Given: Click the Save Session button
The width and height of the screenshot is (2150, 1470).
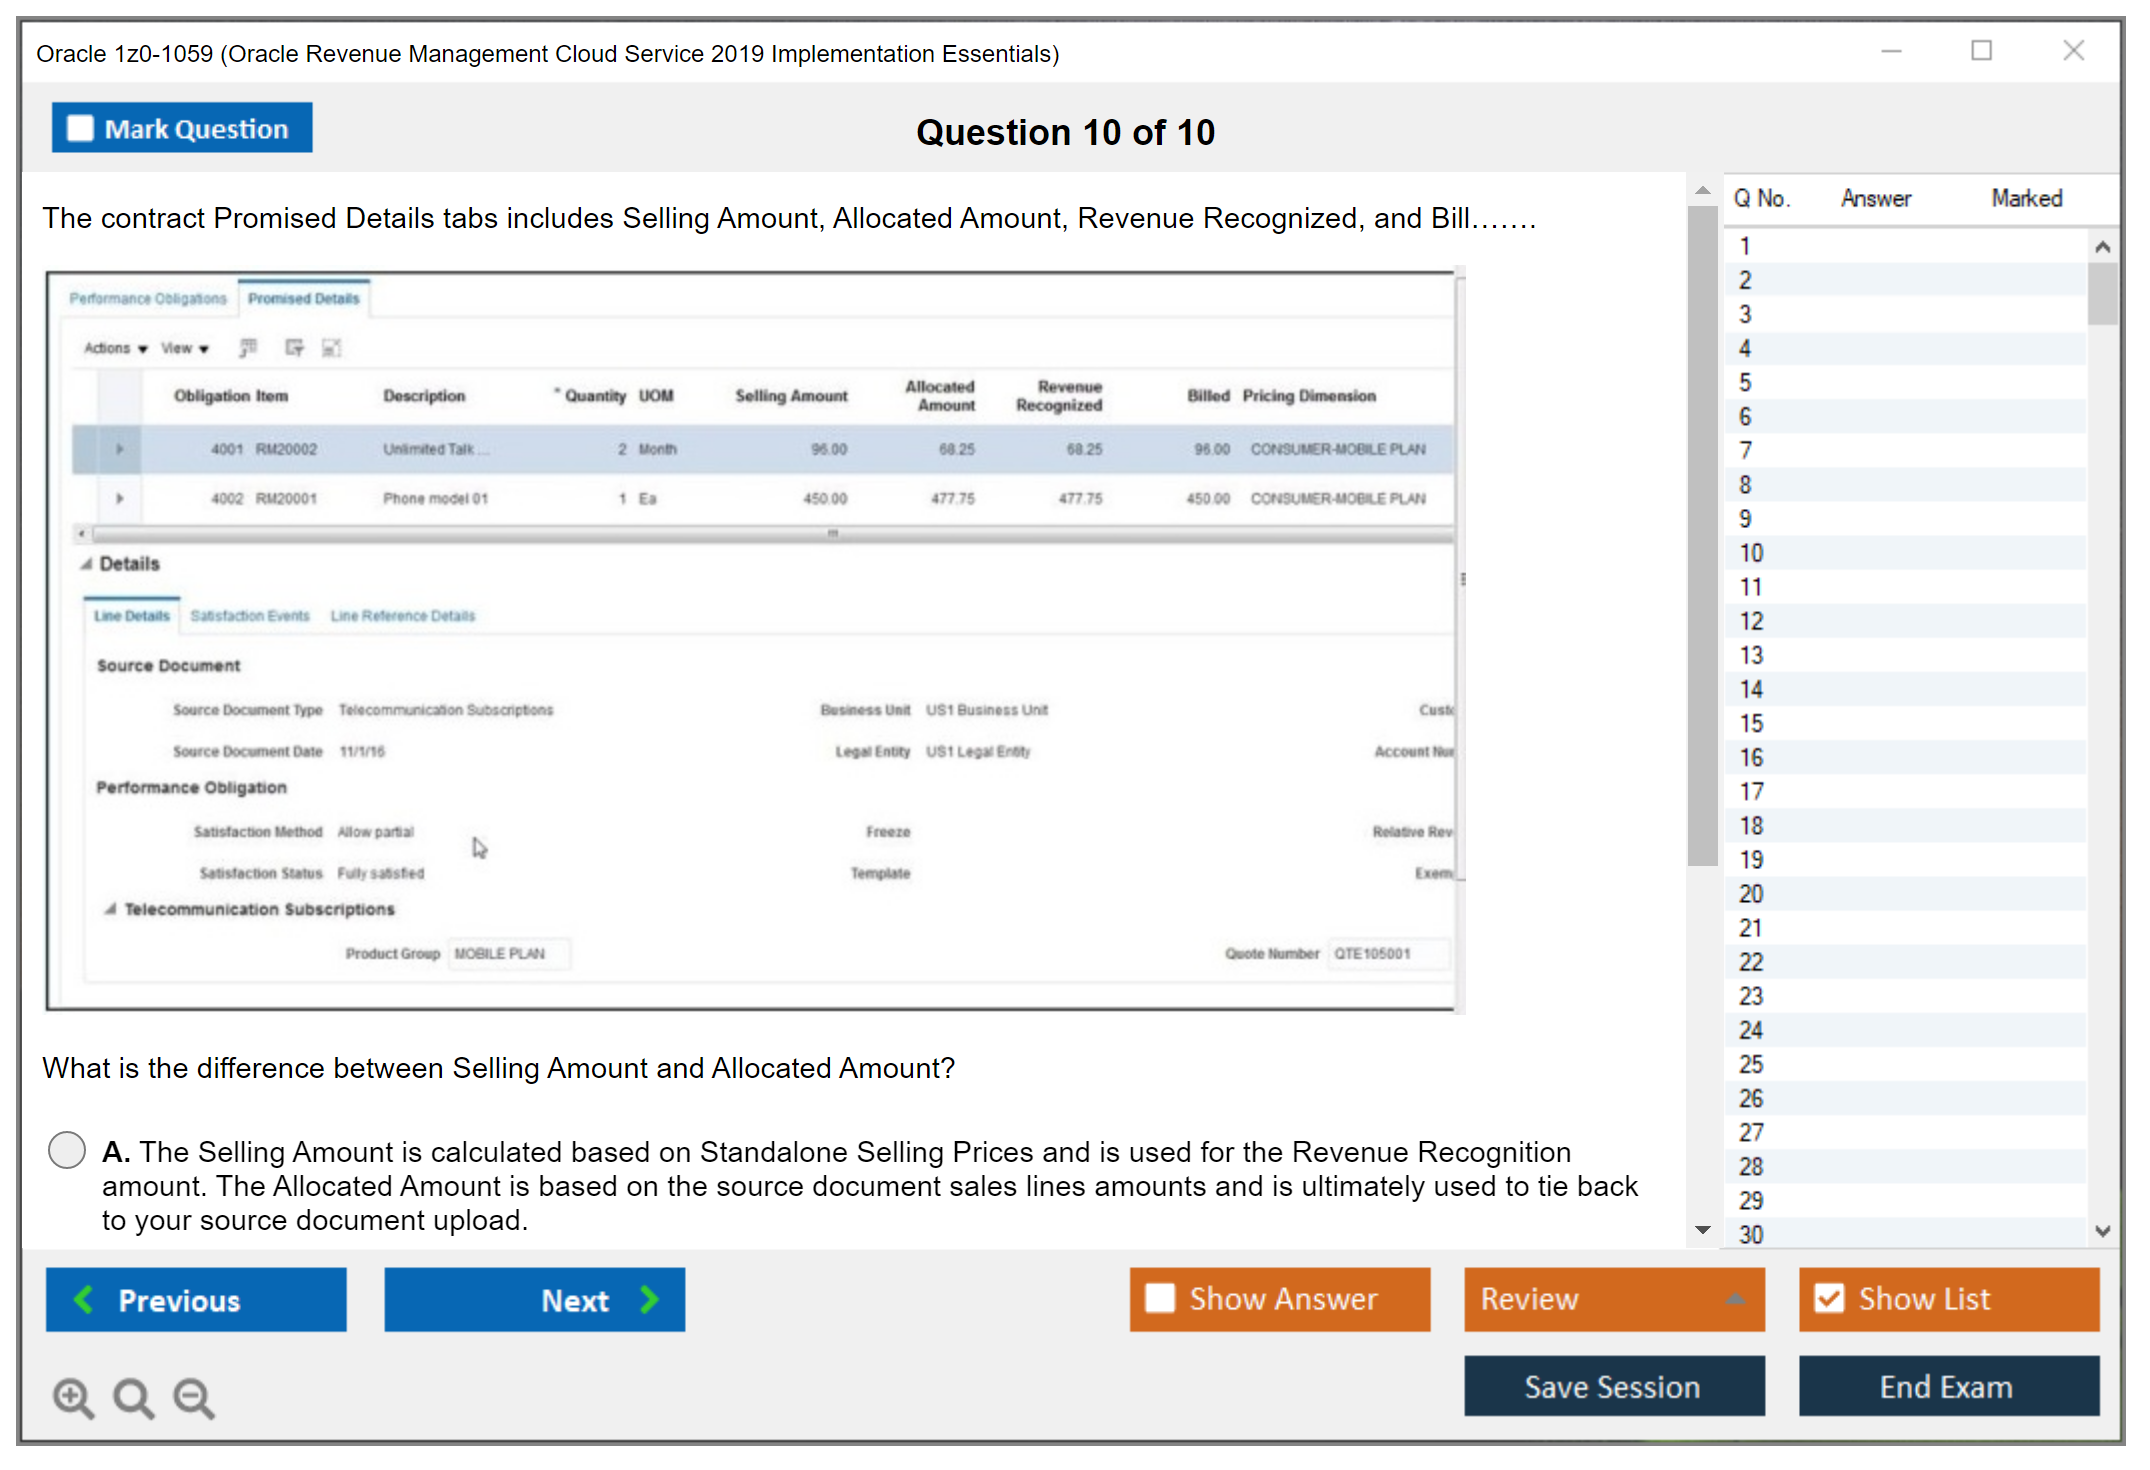Looking at the screenshot, I should 1613,1387.
